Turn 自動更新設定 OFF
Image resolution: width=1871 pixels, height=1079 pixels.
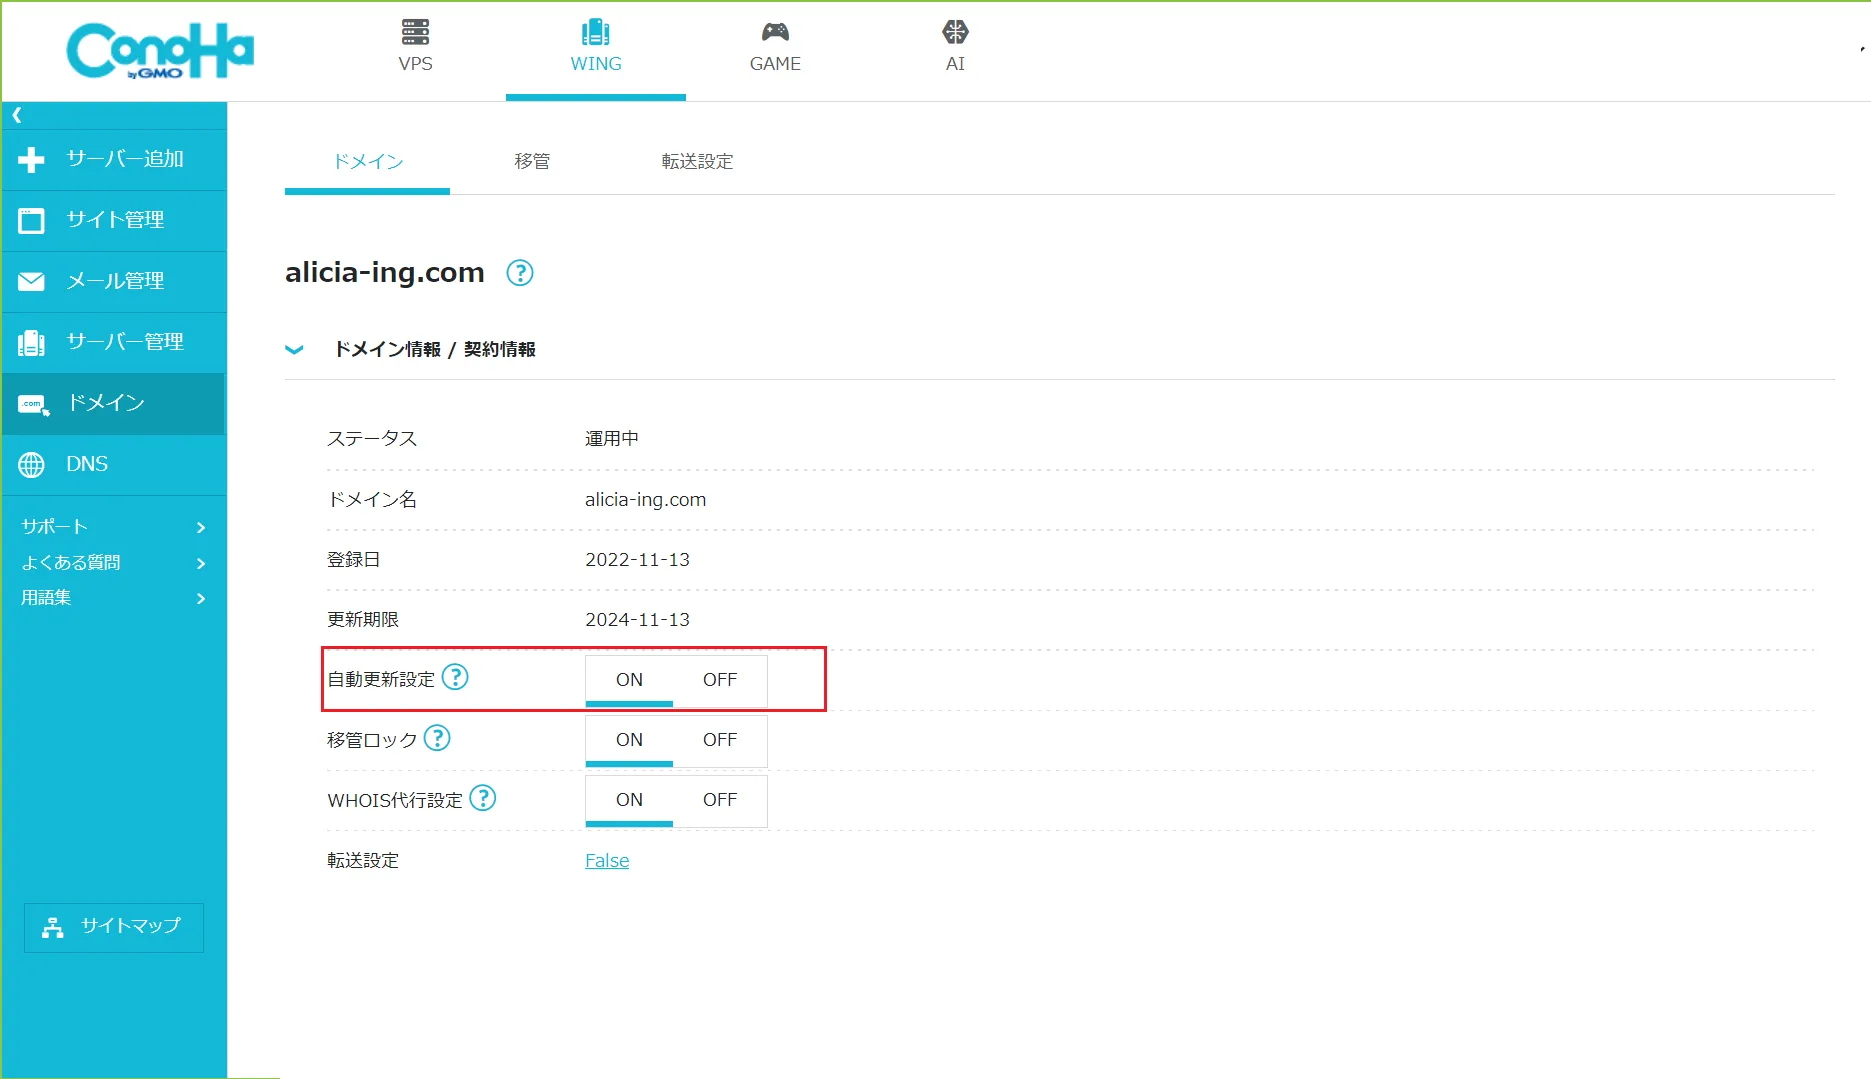coord(720,680)
